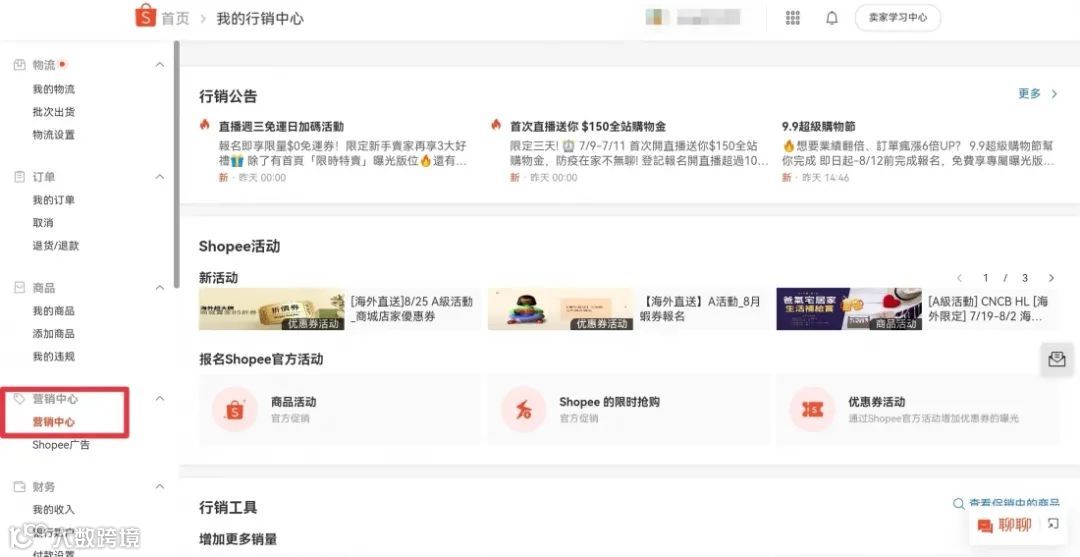Open 首次直播送你 $150全站購物金 announcement

click(x=588, y=127)
